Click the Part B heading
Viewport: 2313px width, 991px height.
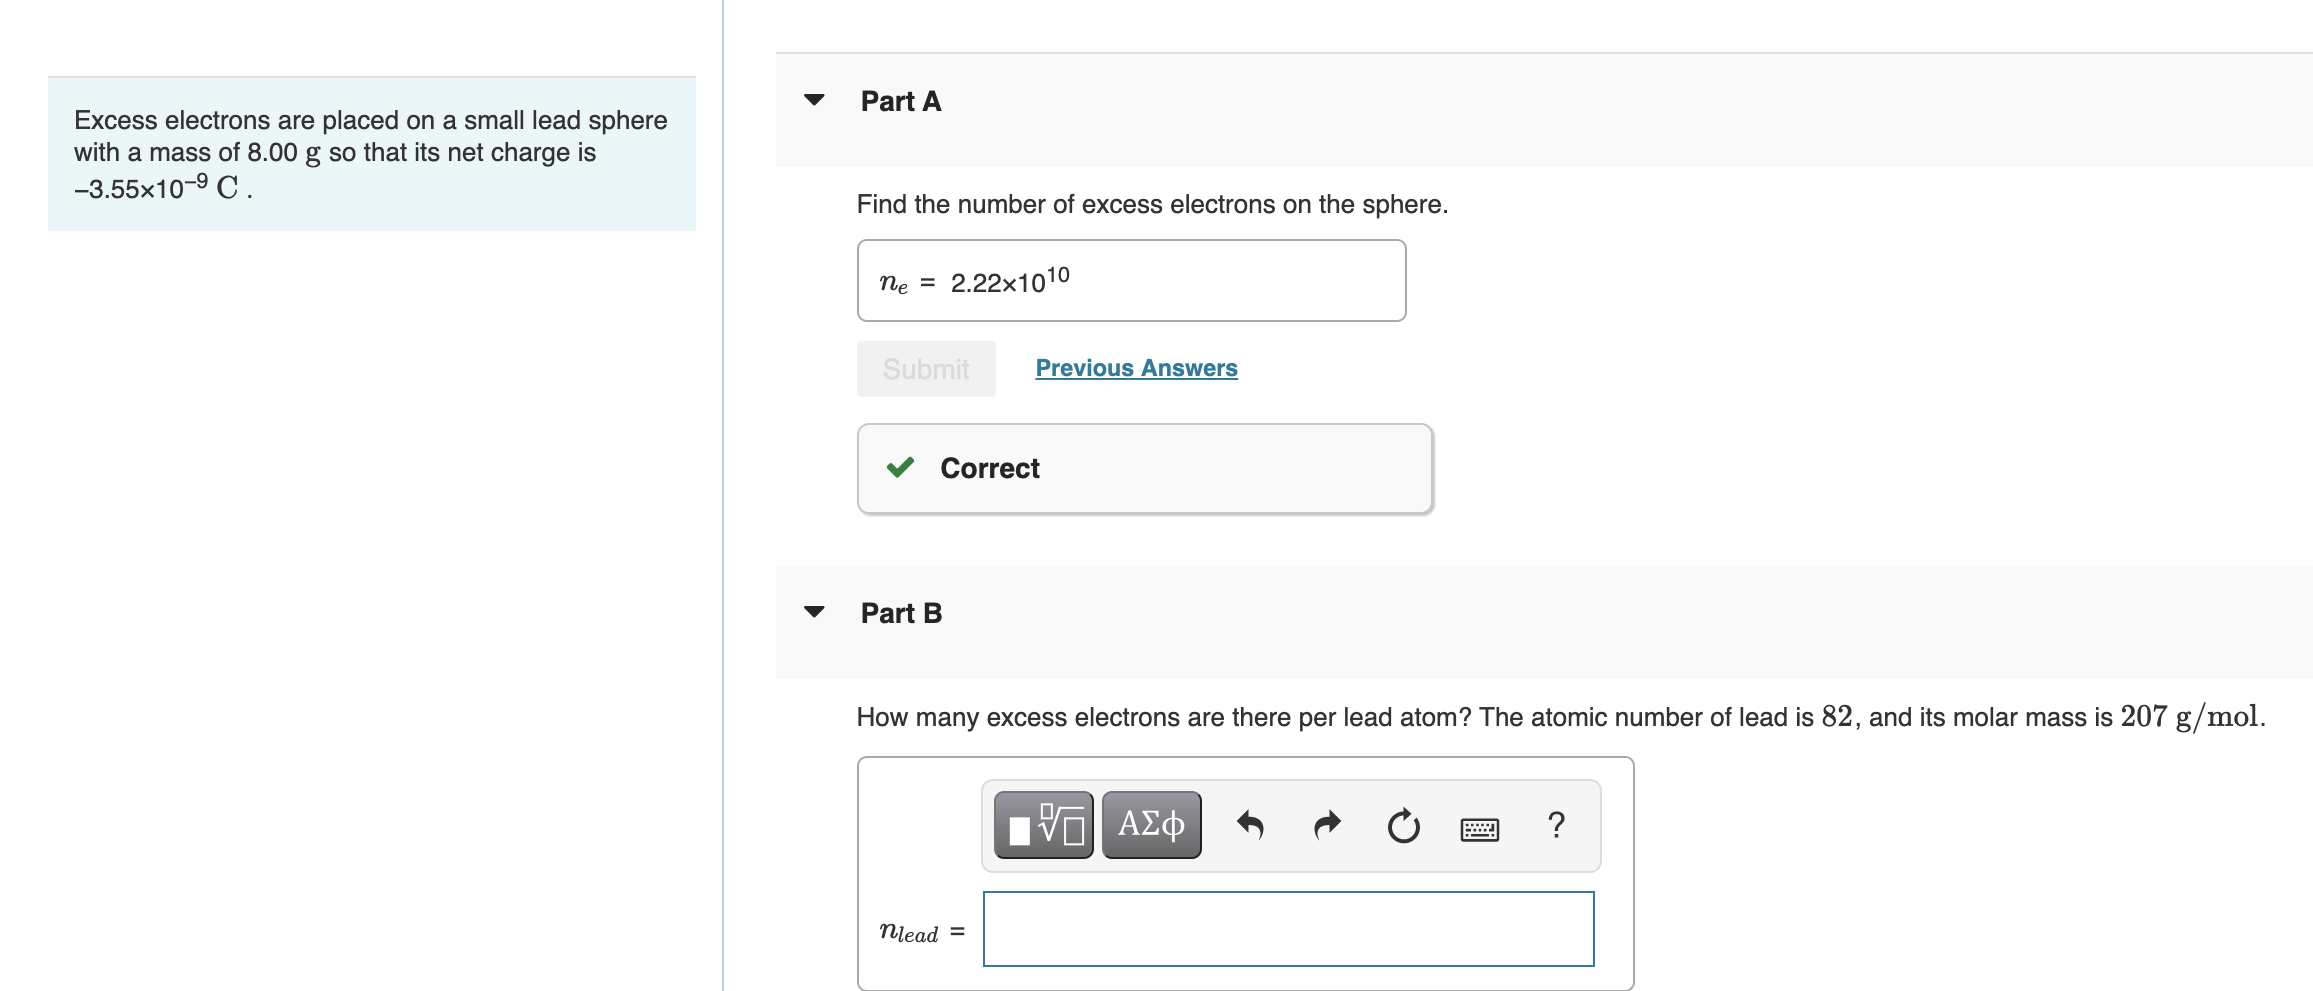(901, 613)
